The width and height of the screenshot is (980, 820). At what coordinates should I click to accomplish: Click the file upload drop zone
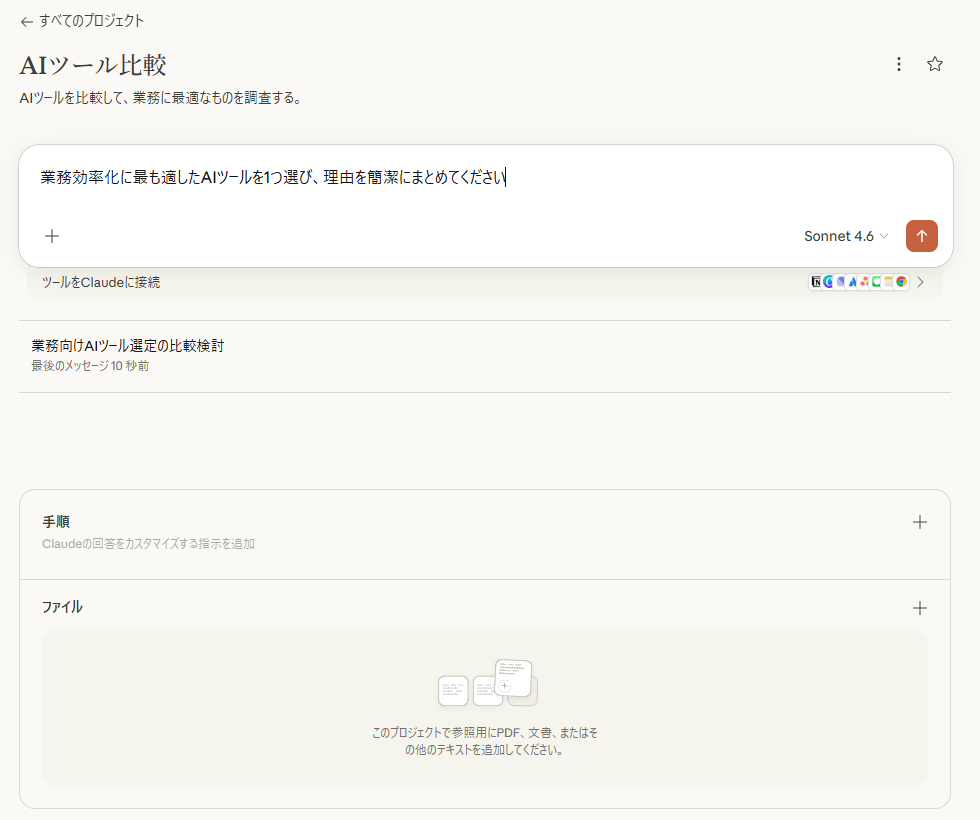(x=484, y=707)
